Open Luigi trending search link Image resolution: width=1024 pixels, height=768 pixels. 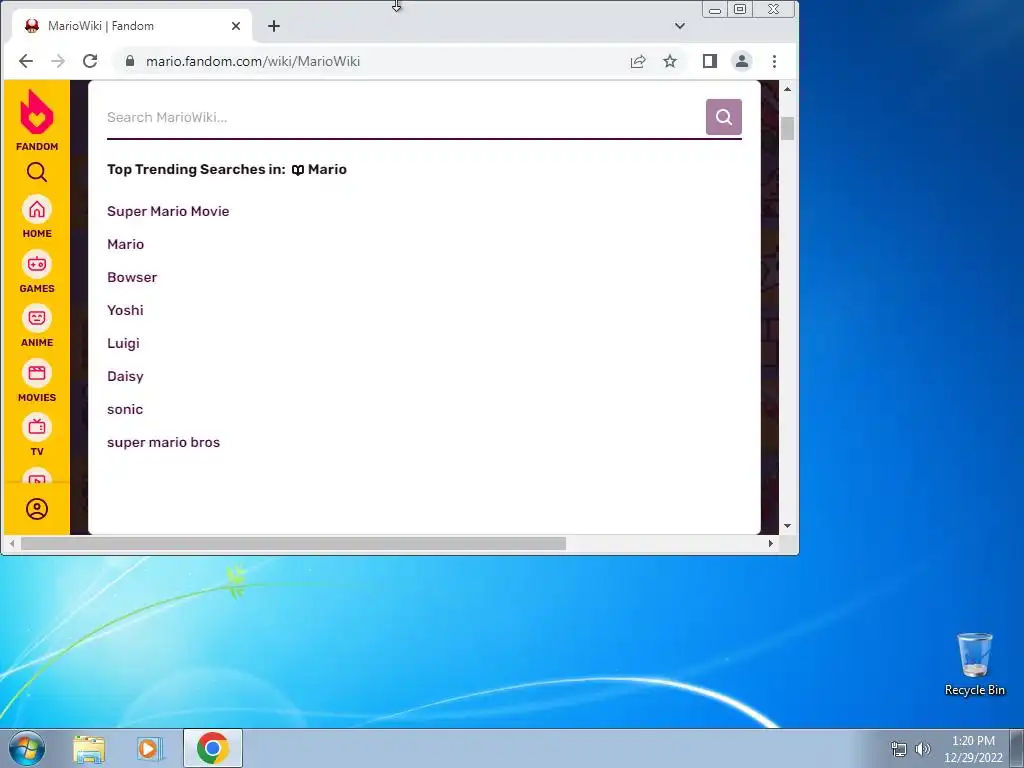click(x=123, y=344)
